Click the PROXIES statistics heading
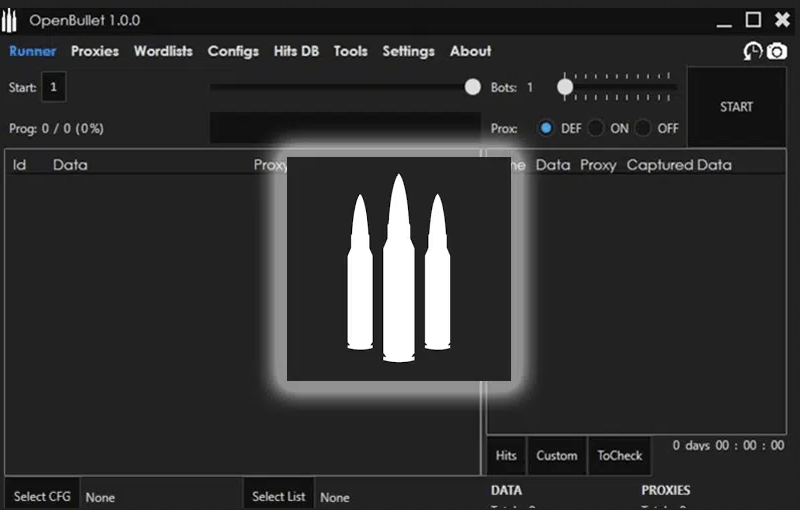 (666, 490)
